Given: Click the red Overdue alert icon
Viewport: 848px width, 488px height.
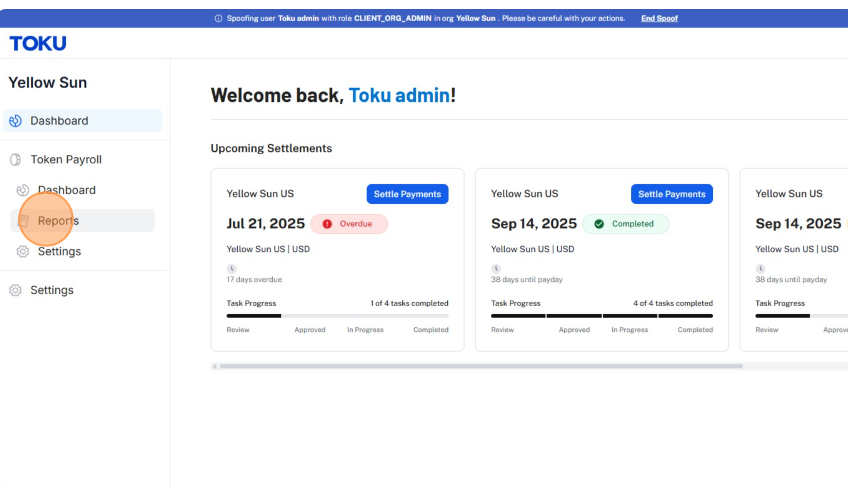Looking at the screenshot, I should pyautogui.click(x=327, y=224).
